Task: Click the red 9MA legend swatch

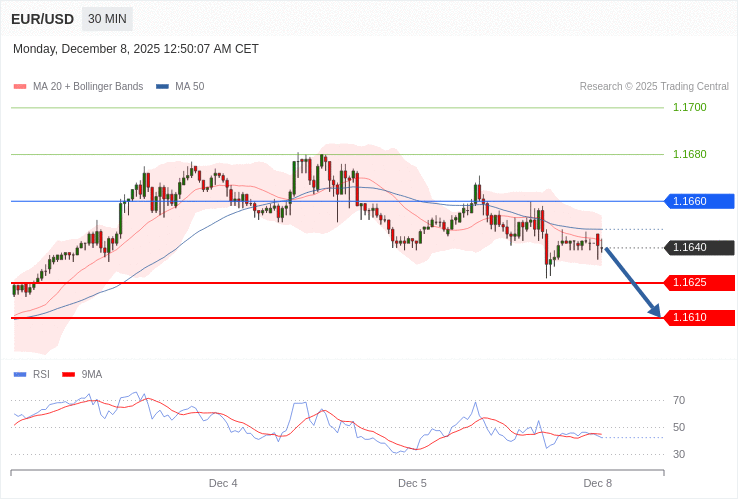Action: (69, 374)
